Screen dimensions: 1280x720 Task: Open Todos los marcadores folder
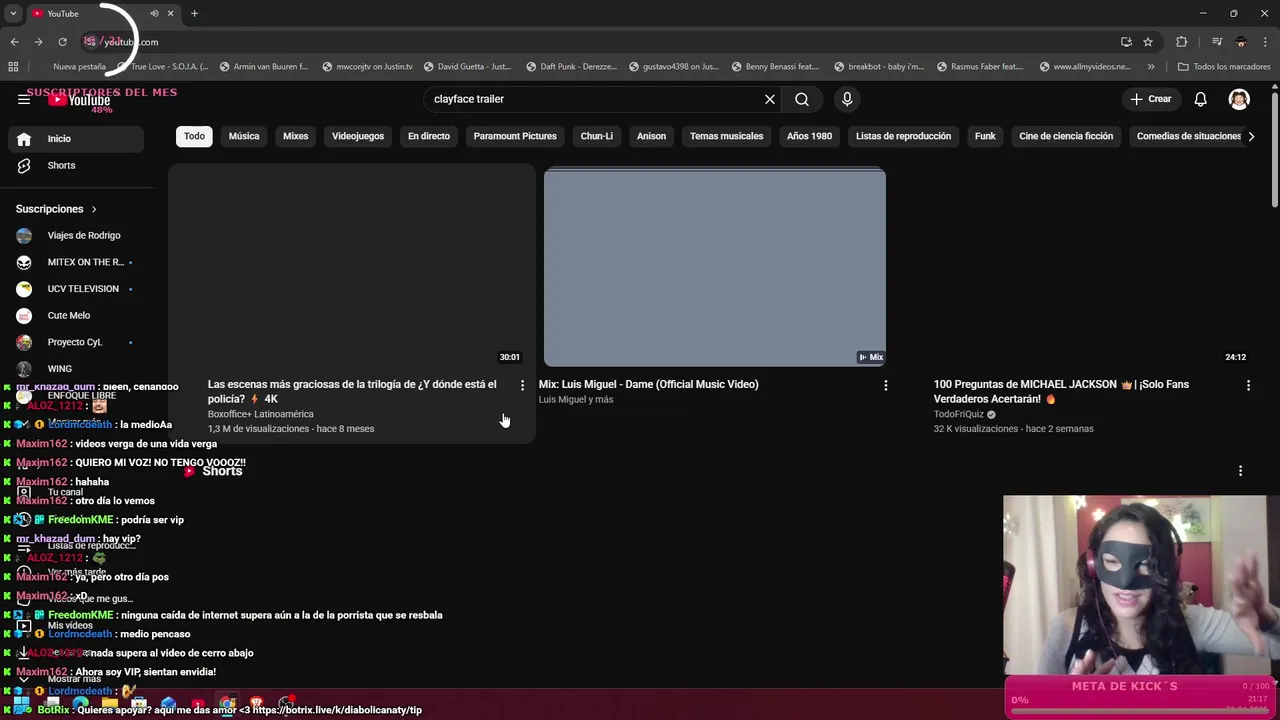pos(1224,67)
